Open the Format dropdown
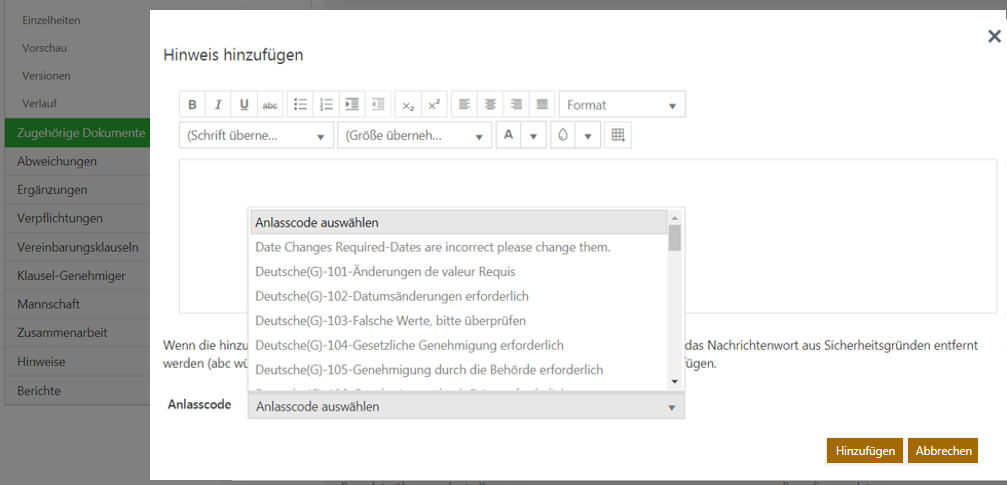The width and height of the screenshot is (1007, 485). [x=622, y=105]
